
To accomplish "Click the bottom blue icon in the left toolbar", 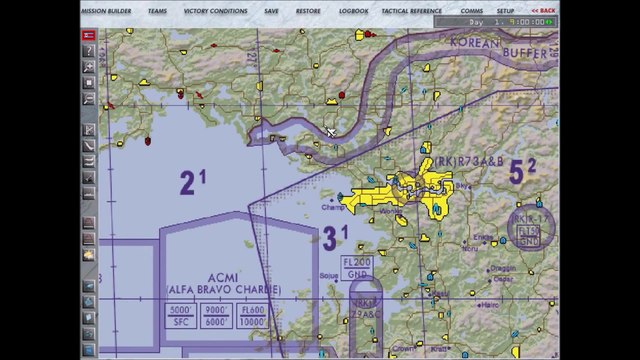I will (89, 350).
